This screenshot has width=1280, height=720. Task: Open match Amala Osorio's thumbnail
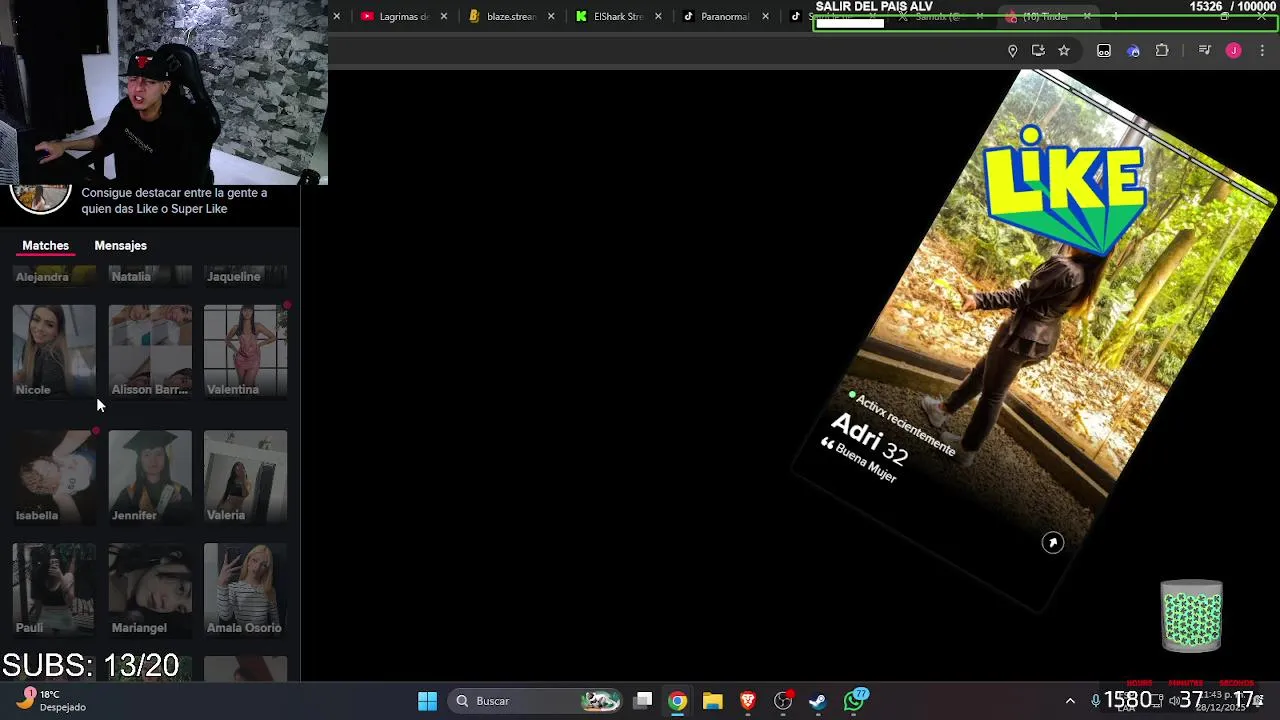coord(245,589)
